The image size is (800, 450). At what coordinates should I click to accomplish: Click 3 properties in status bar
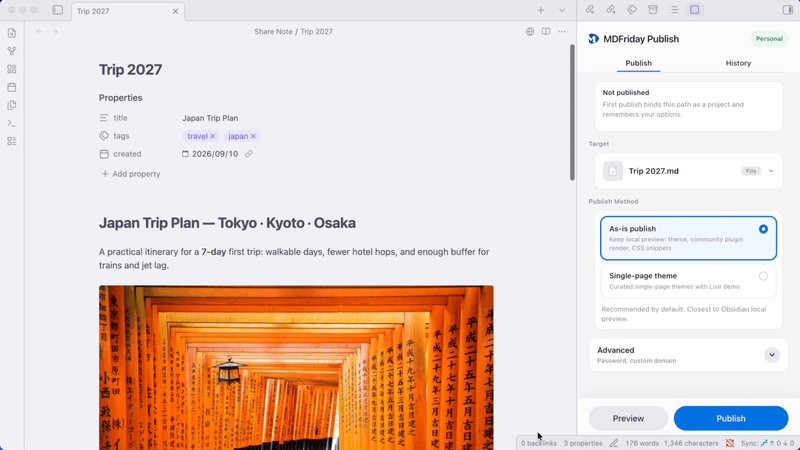pyautogui.click(x=583, y=443)
